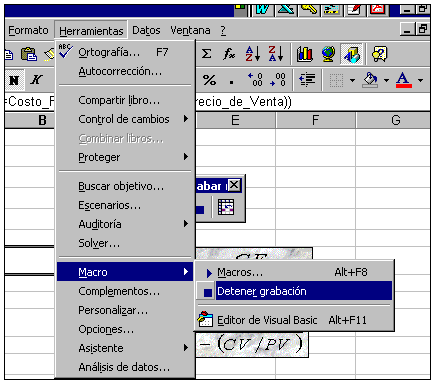This screenshot has width=434, height=383.
Task: Select Análisis de datos... entry
Action: coord(125,367)
